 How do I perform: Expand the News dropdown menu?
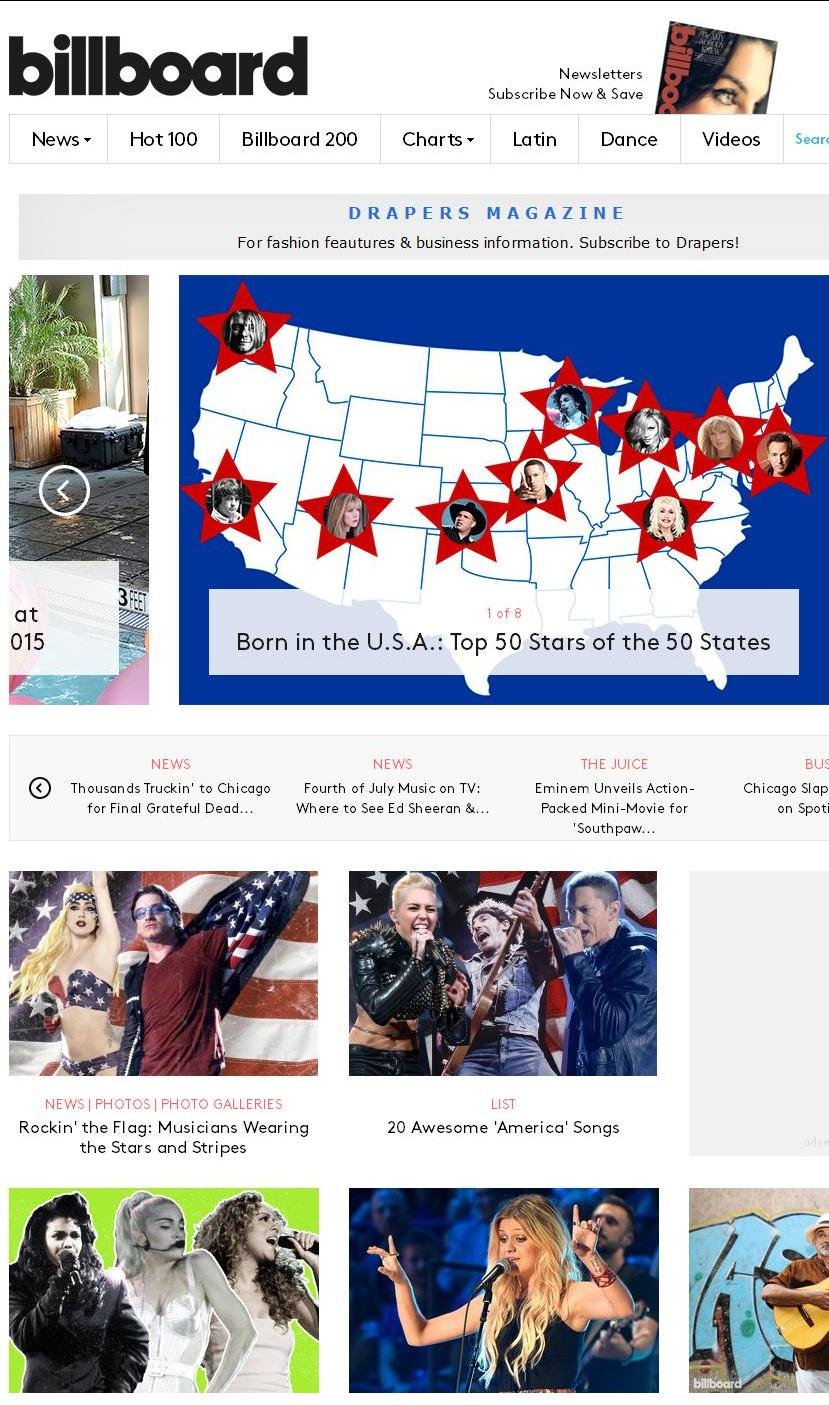click(x=59, y=139)
